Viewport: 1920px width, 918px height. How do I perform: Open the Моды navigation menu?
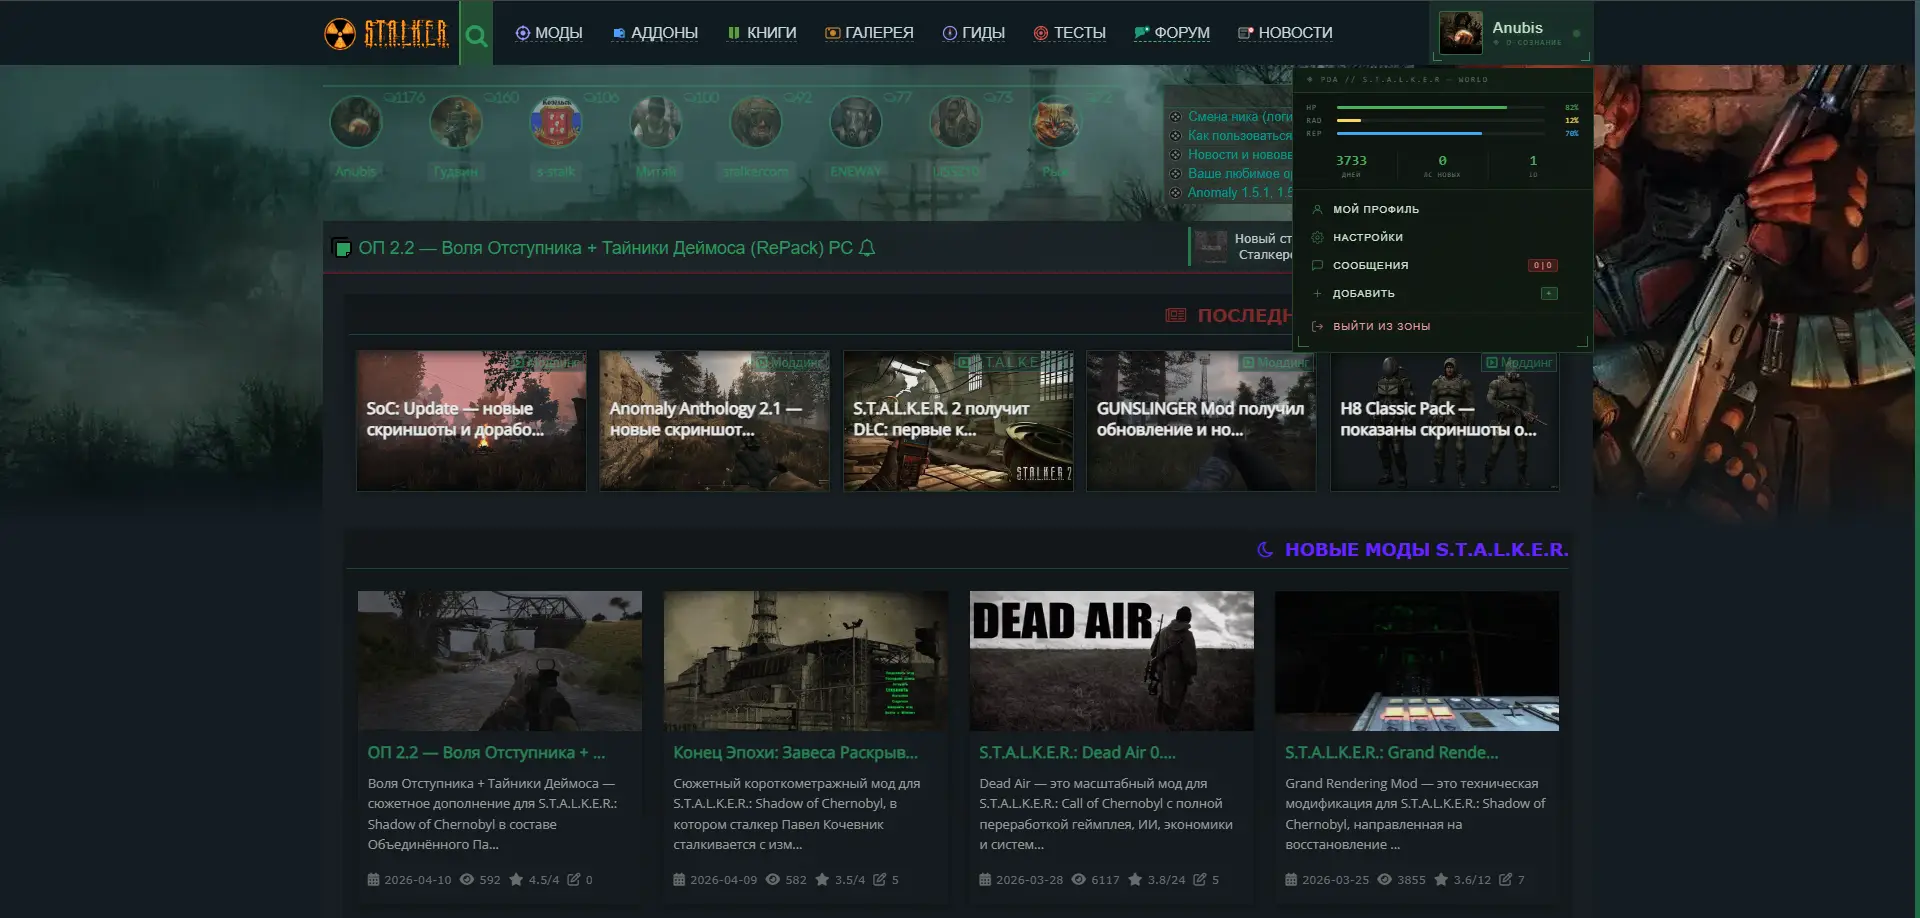[x=549, y=33]
